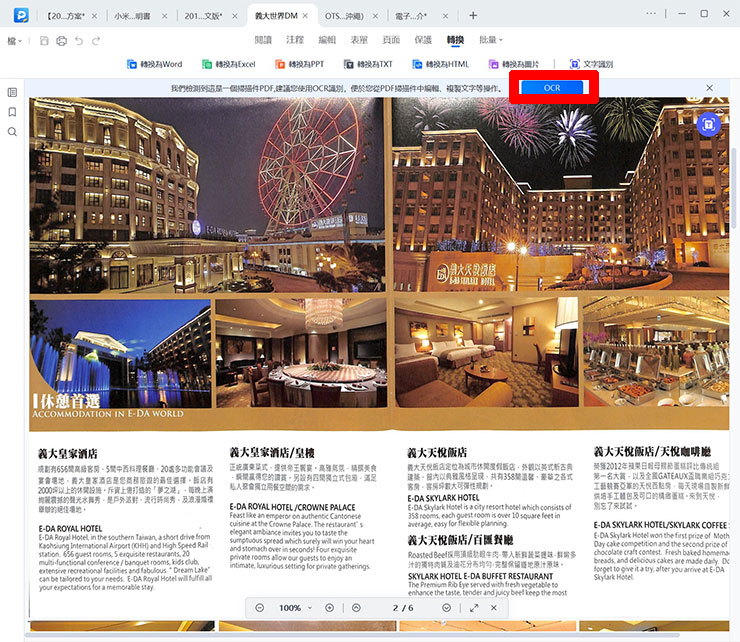The width and height of the screenshot is (740, 642).
Task: Open the 編輯 menu tab
Action: point(327,40)
